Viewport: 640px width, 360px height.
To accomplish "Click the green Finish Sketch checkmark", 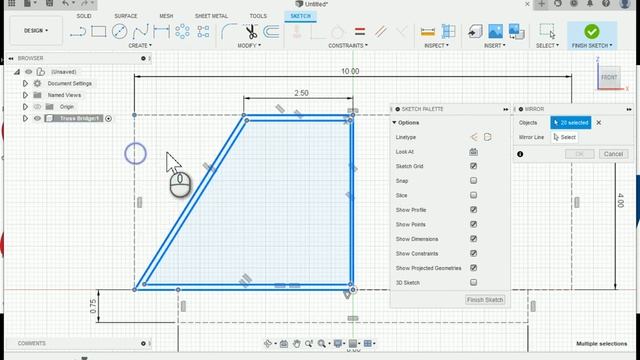I will (591, 31).
